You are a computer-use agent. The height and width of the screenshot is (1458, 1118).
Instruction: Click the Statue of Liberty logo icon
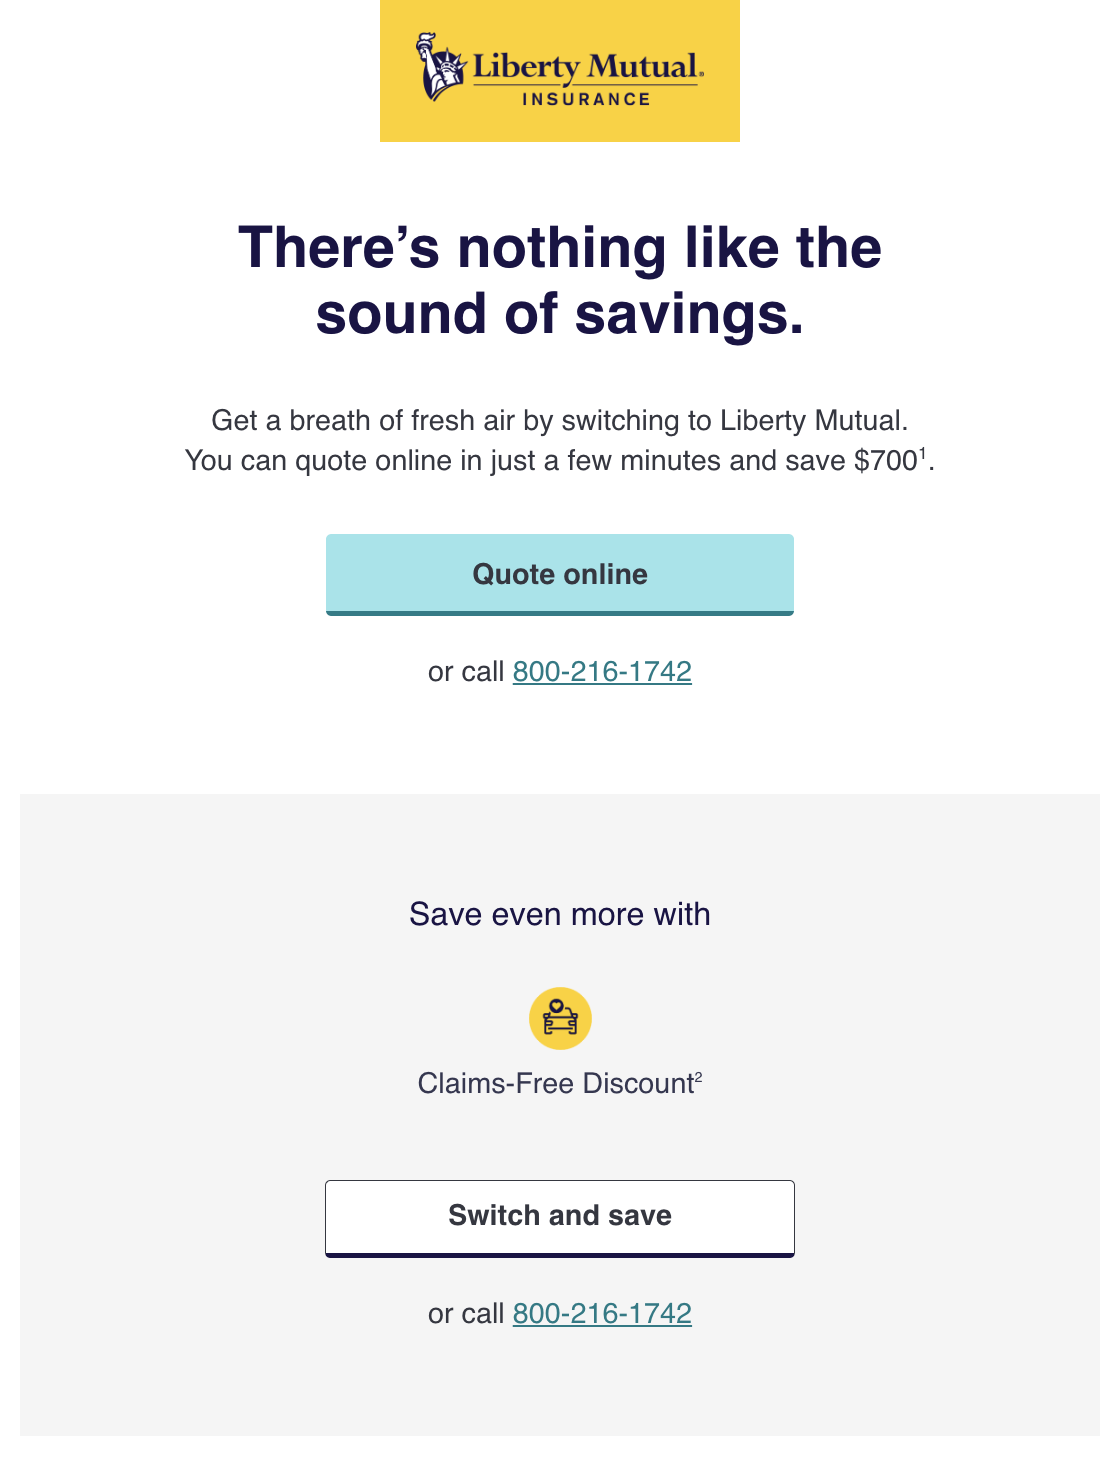pyautogui.click(x=441, y=67)
